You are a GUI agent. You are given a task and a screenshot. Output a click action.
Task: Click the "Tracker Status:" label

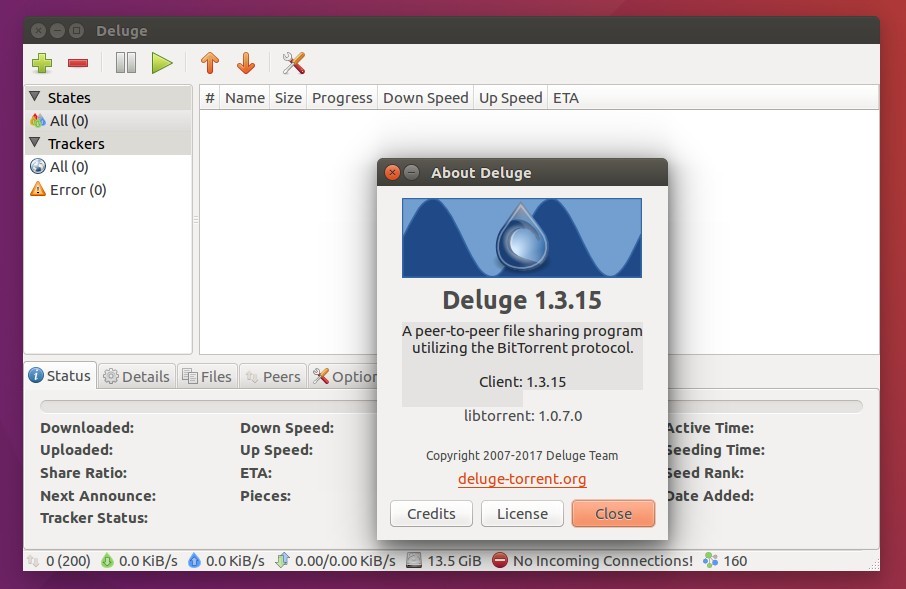point(94,518)
